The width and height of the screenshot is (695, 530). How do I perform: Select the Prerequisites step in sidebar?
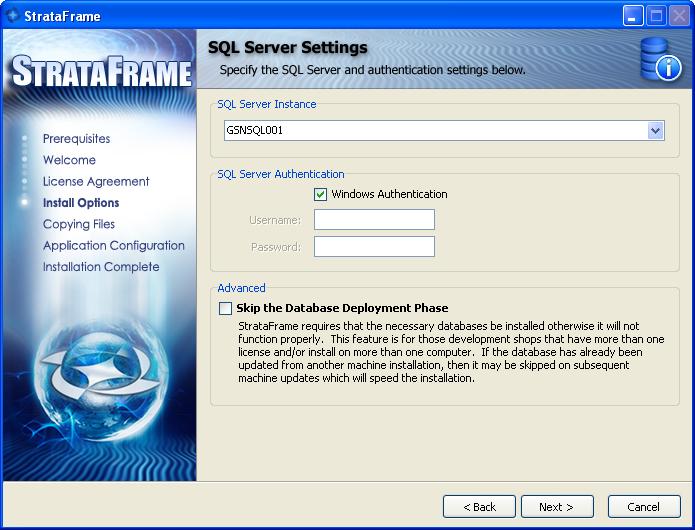click(x=76, y=139)
